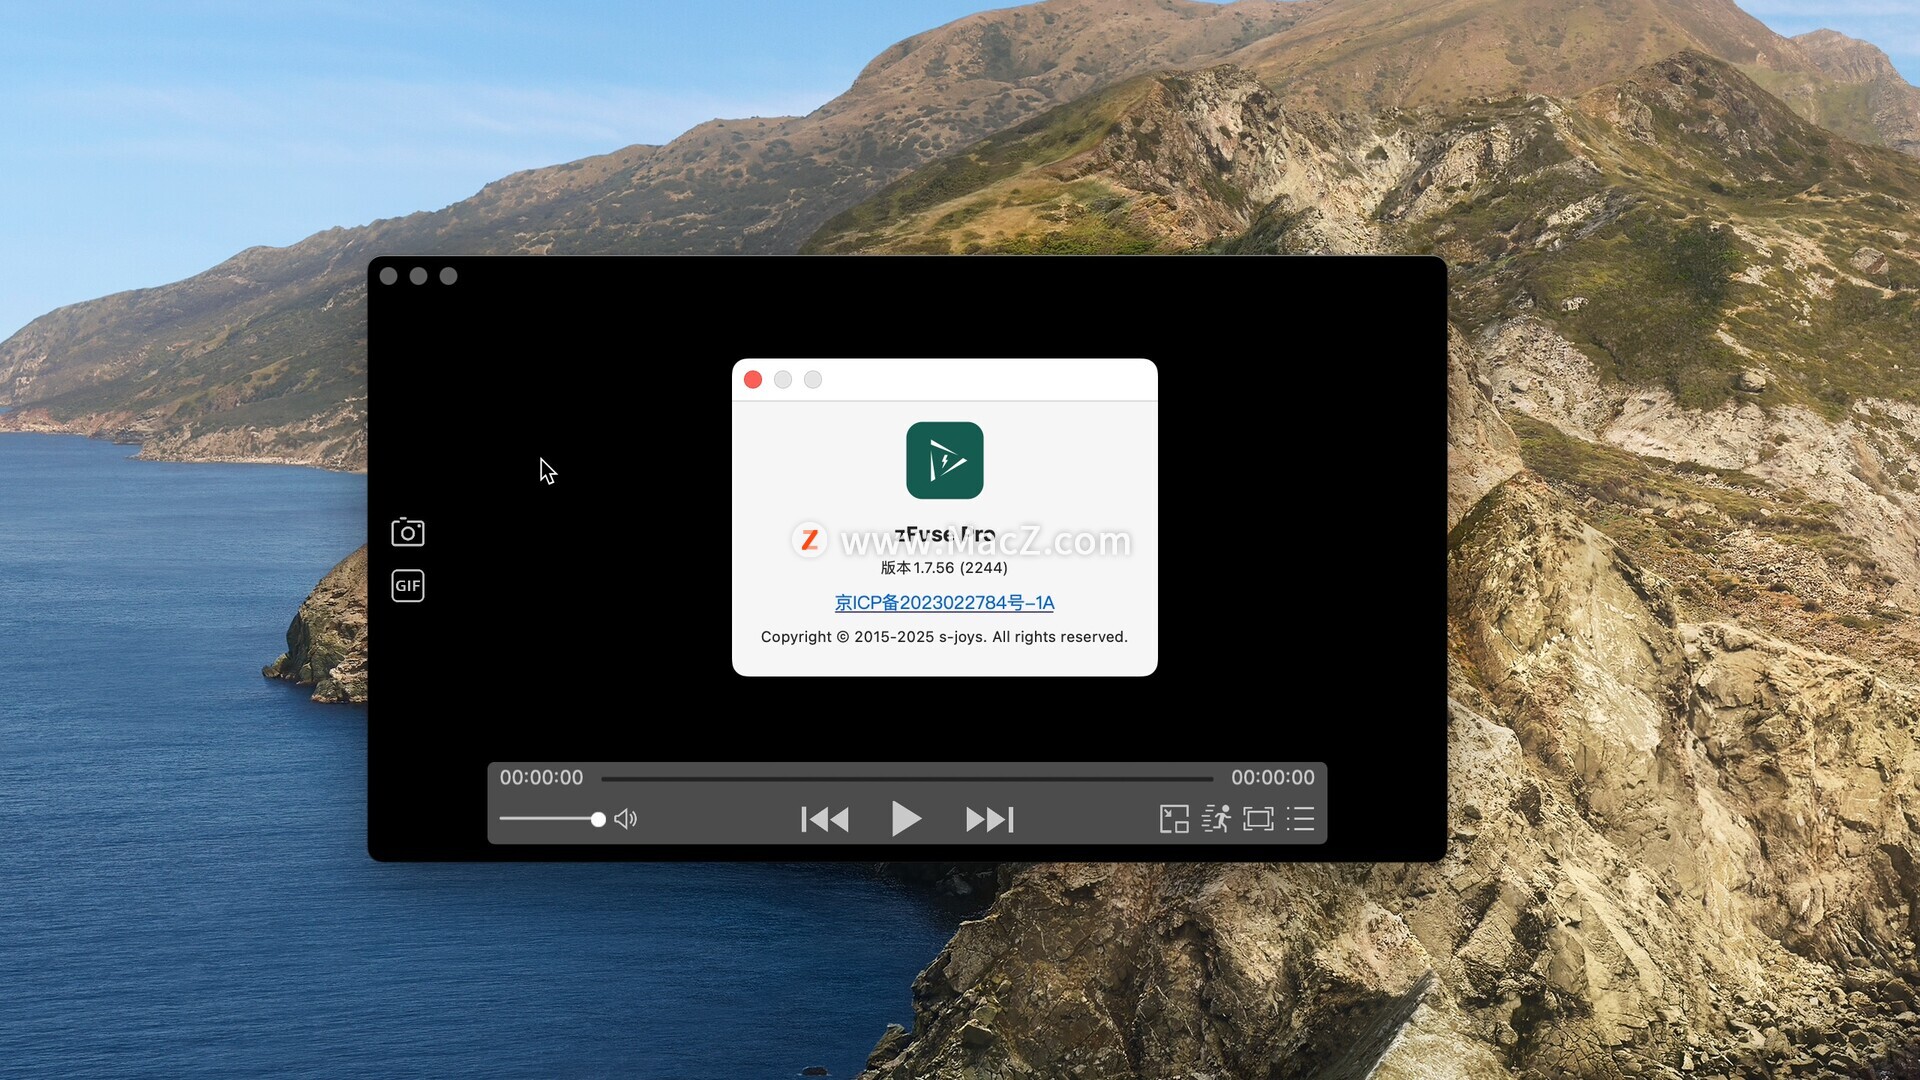Image resolution: width=1920 pixels, height=1080 pixels.
Task: Click the total duration time label
Action: (1272, 778)
